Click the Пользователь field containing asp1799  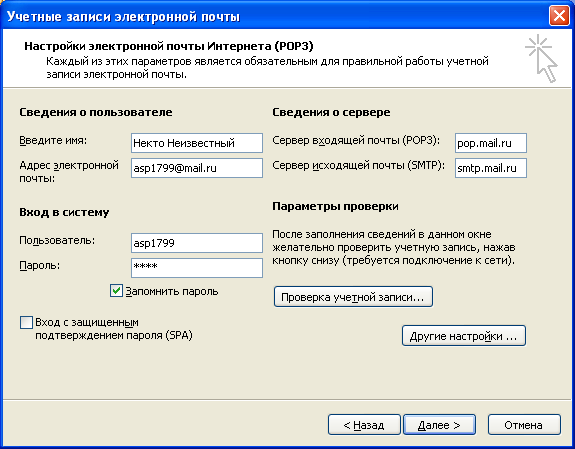pyautogui.click(x=197, y=243)
